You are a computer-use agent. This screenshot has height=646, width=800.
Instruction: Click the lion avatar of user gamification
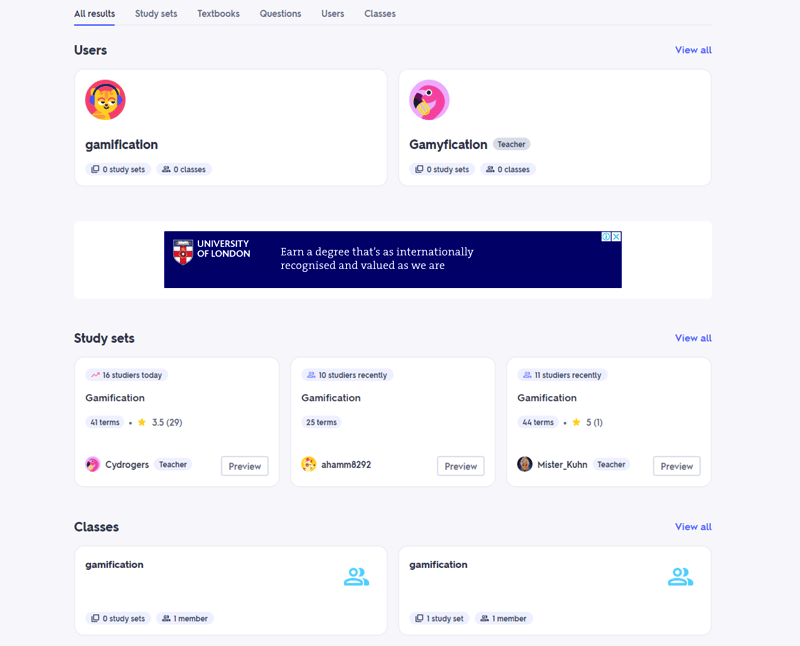[105, 100]
